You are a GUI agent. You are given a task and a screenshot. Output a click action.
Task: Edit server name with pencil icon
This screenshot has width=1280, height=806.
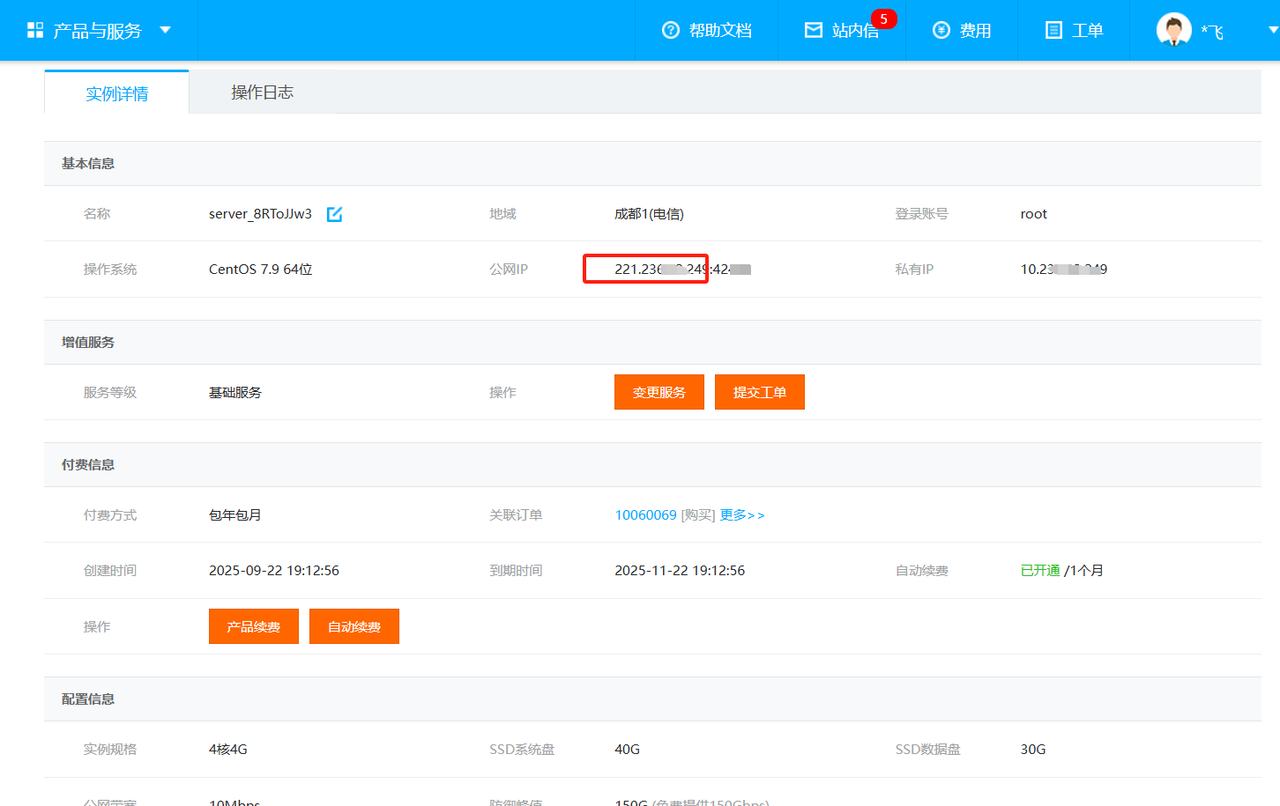pos(335,214)
